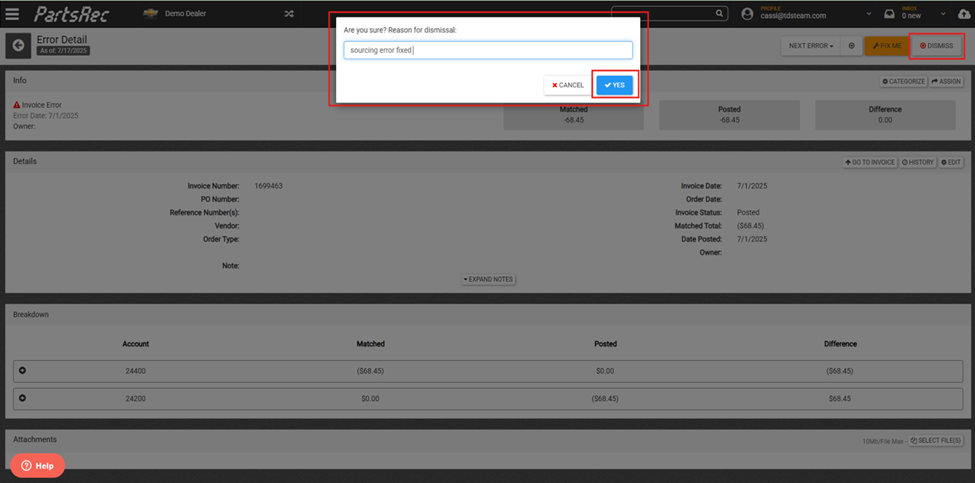The image size is (975, 483).
Task: Open the hamburger main menu
Action: pos(12,14)
